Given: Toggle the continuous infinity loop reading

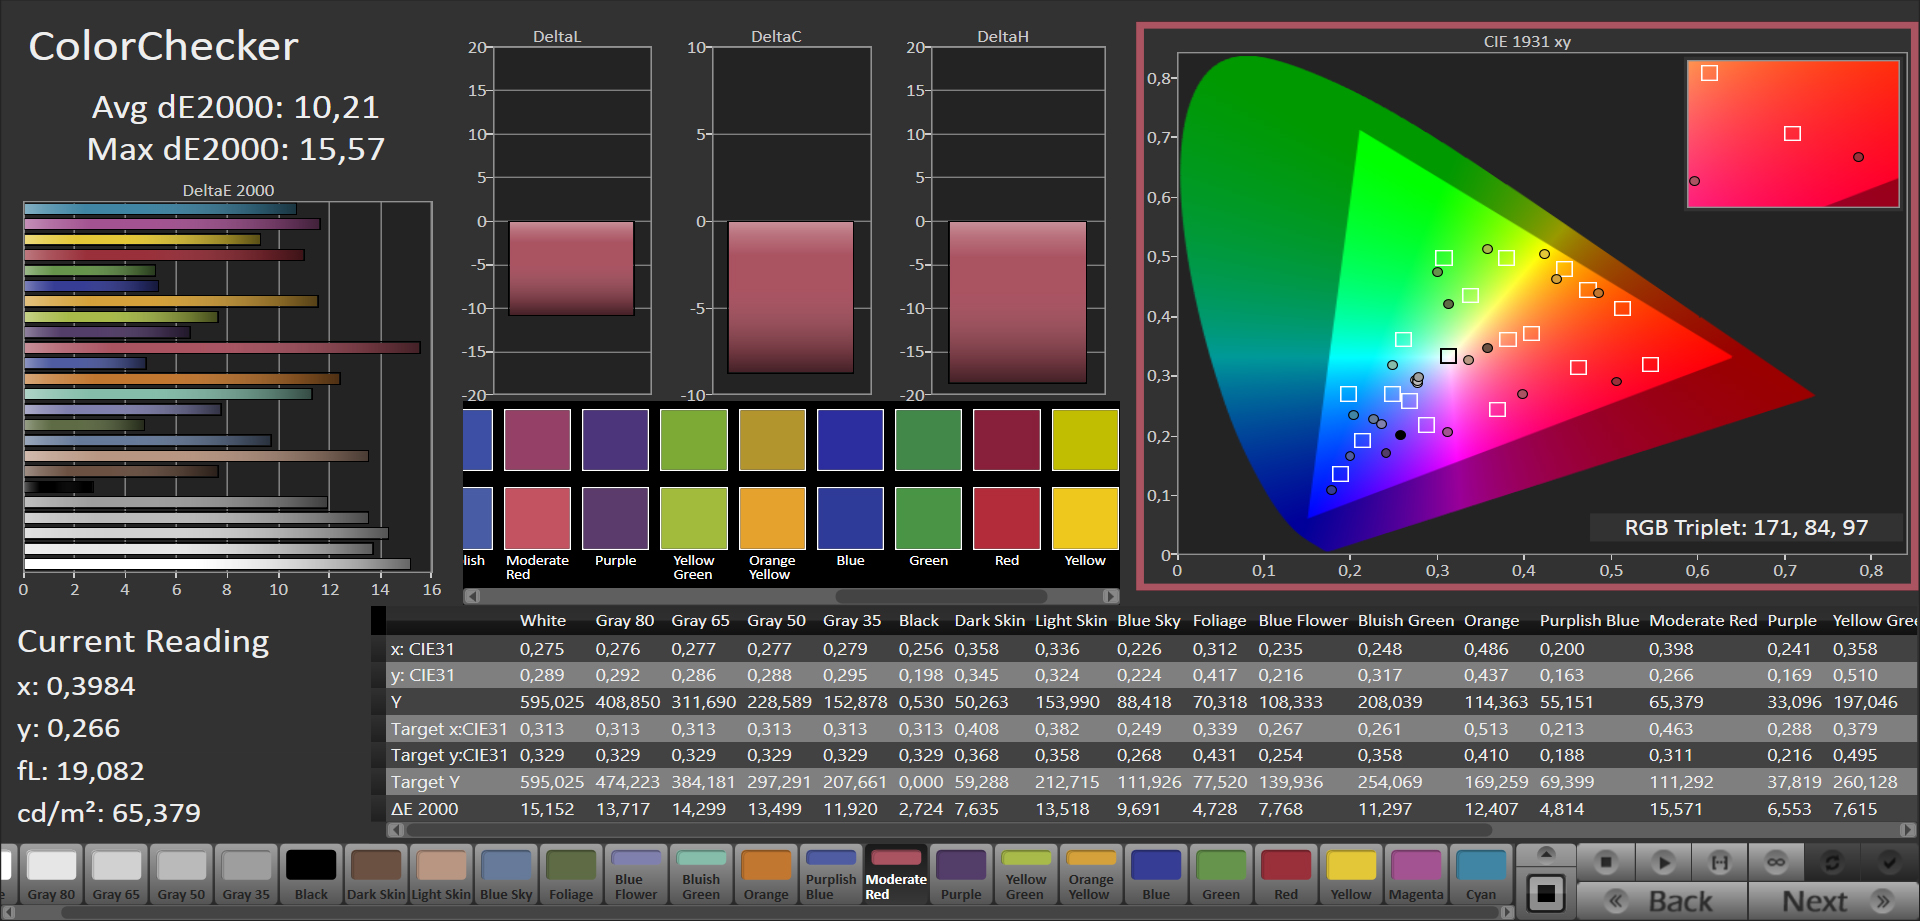Looking at the screenshot, I should pyautogui.click(x=1776, y=862).
